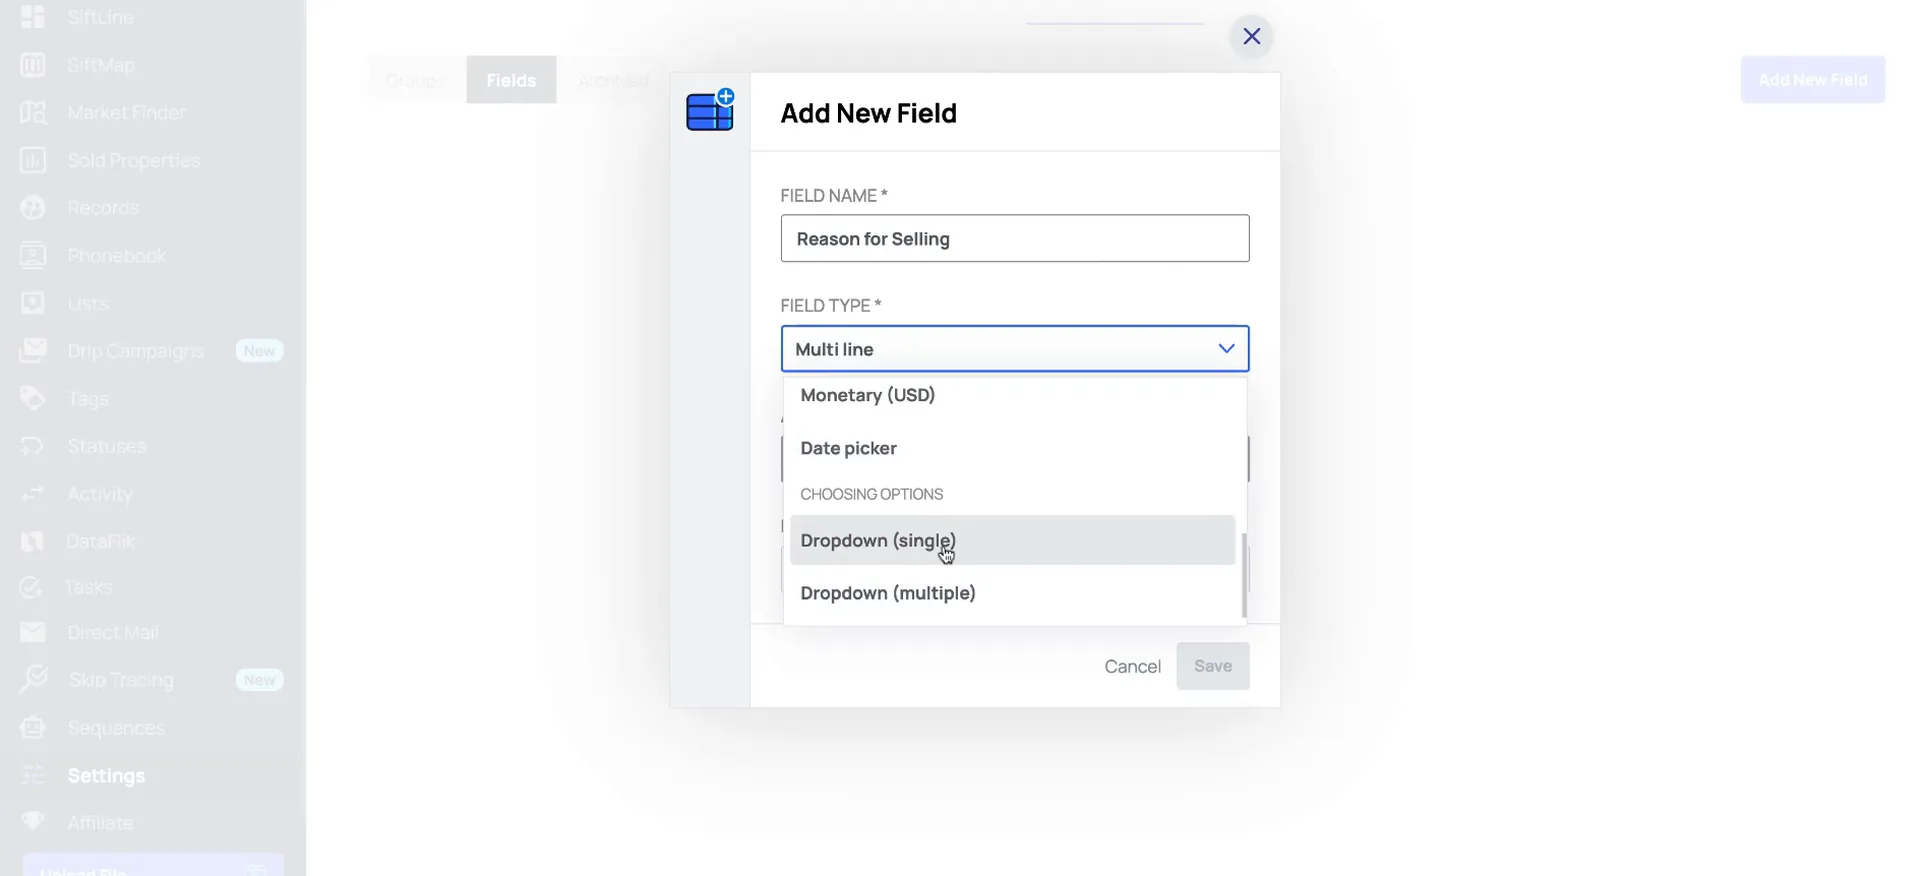Open Sold Properties chart icon

pos(32,160)
